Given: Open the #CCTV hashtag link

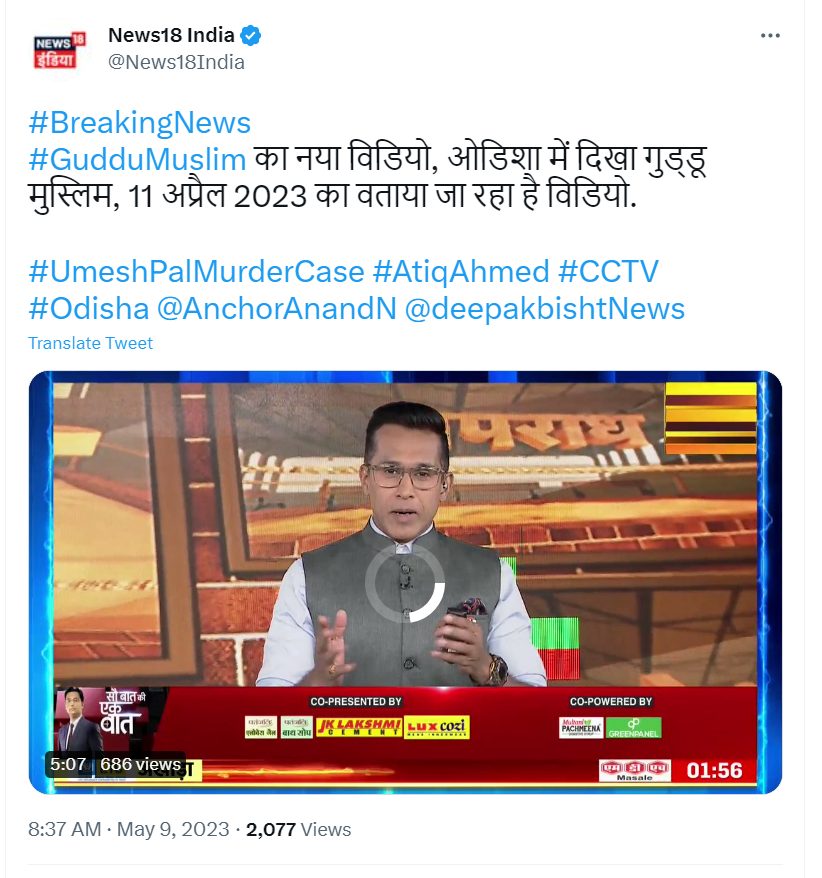Looking at the screenshot, I should tap(608, 272).
